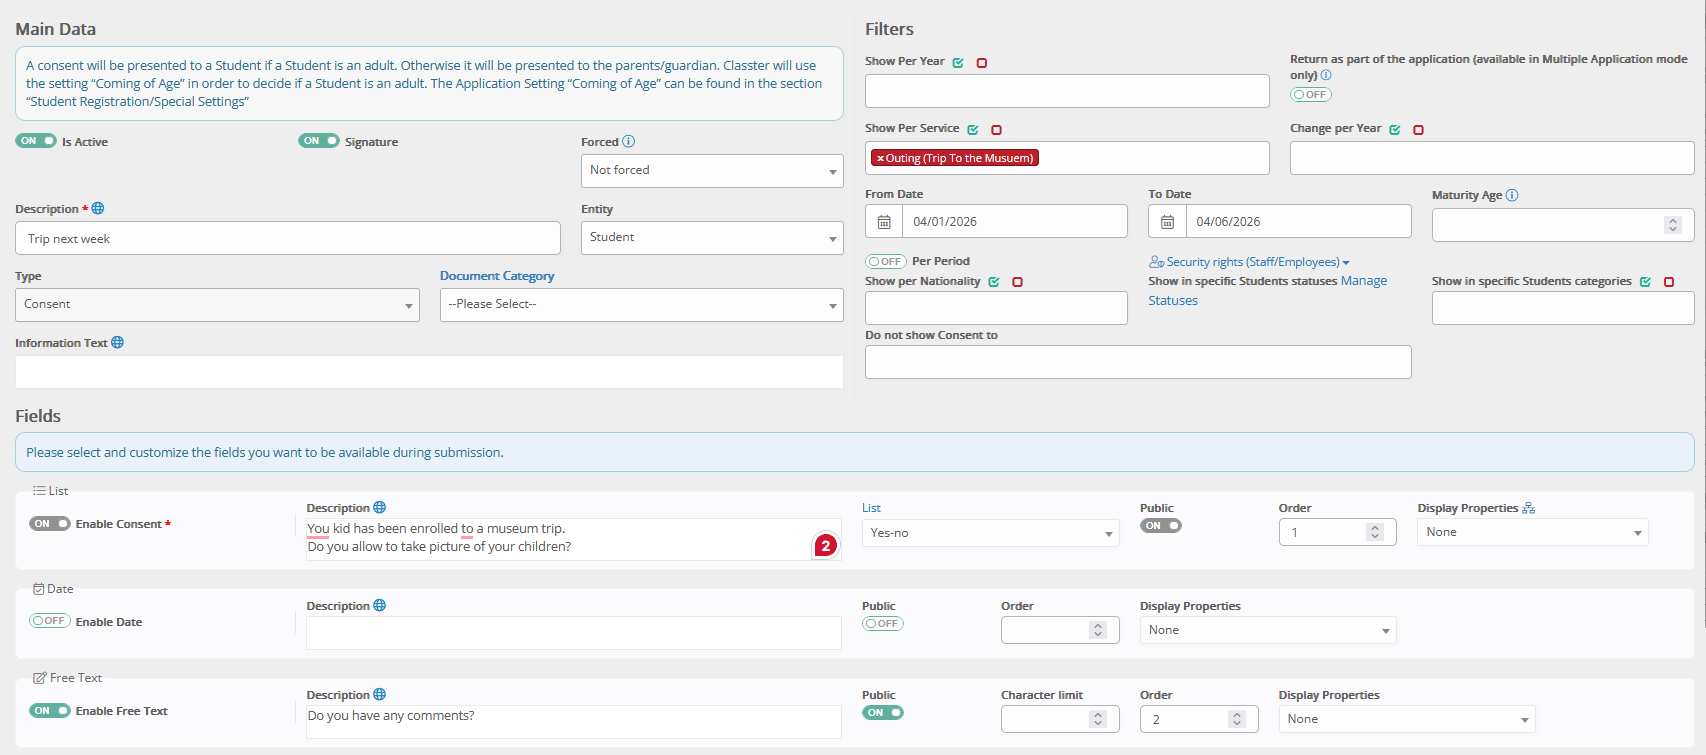Click the Manage Statuses link
This screenshot has height=755, width=1706.
point(1363,281)
